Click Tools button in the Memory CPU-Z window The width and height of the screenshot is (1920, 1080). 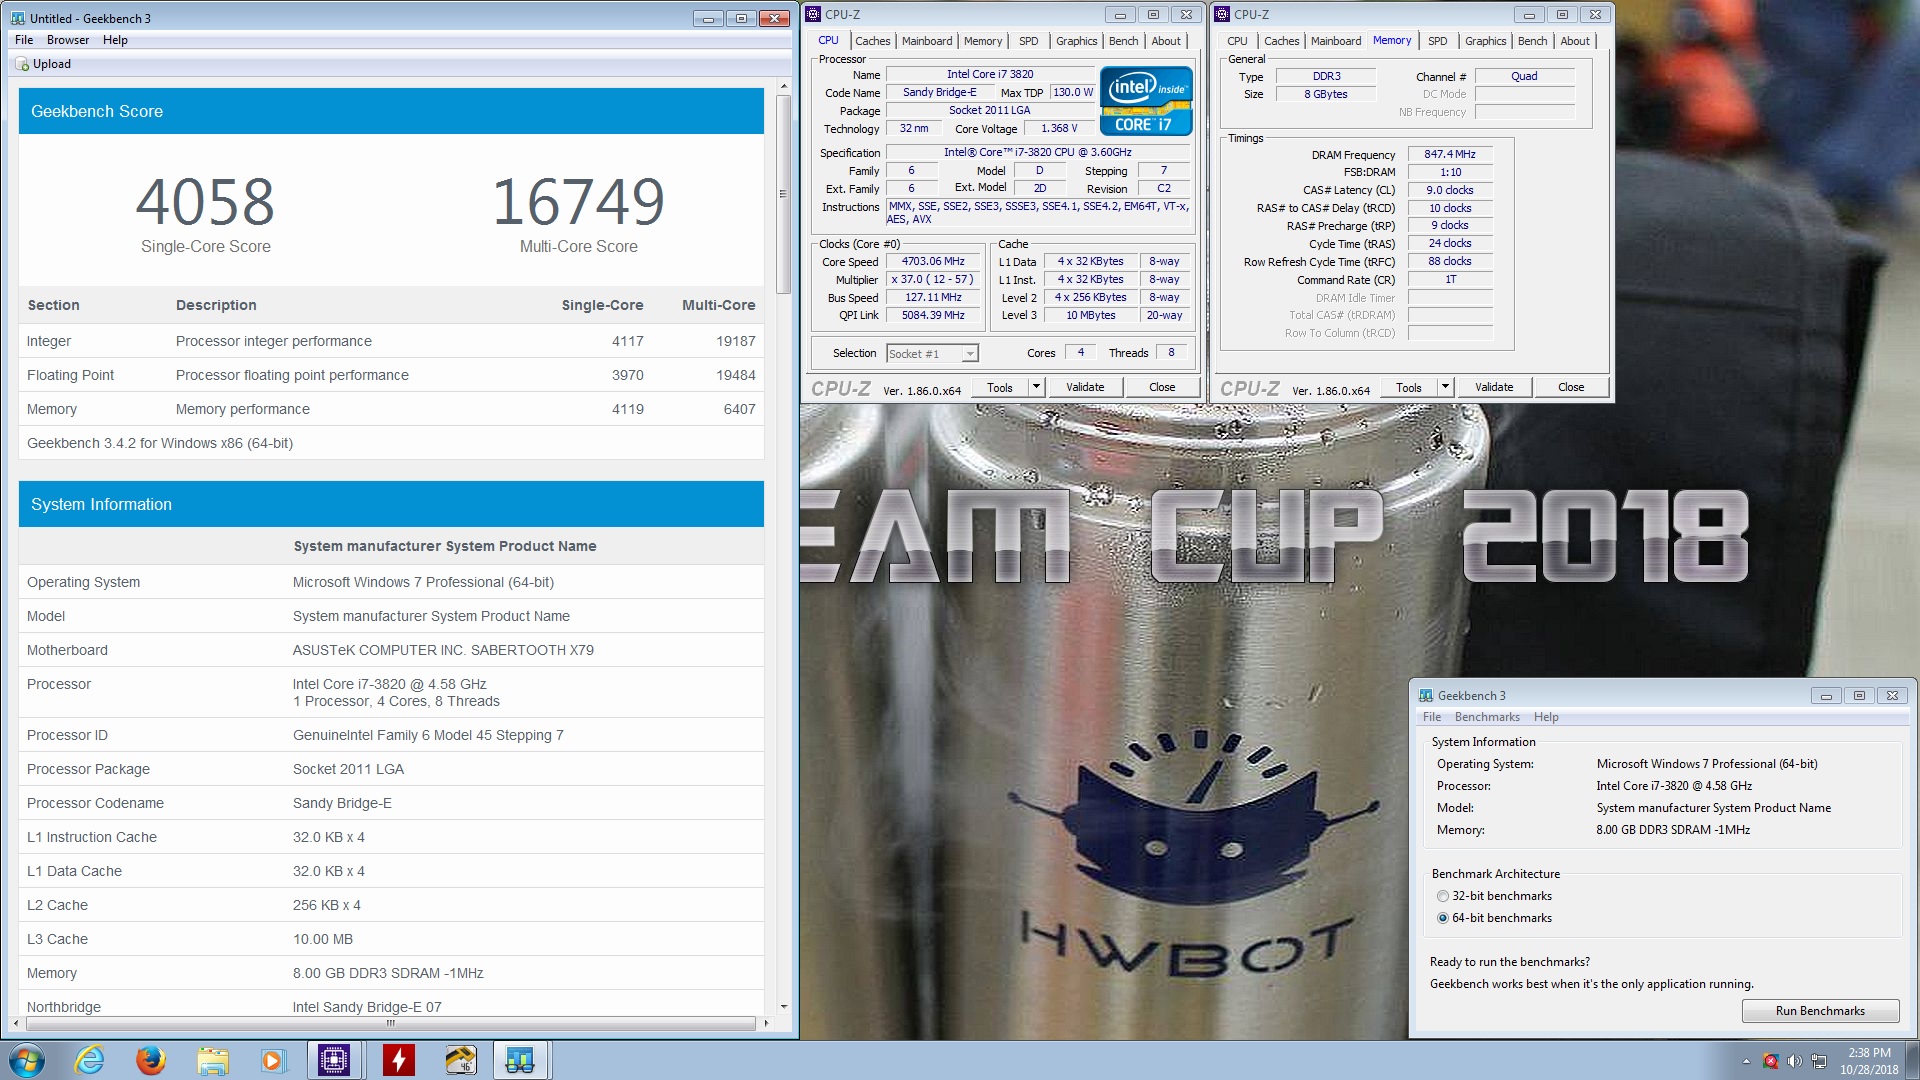(x=1409, y=387)
